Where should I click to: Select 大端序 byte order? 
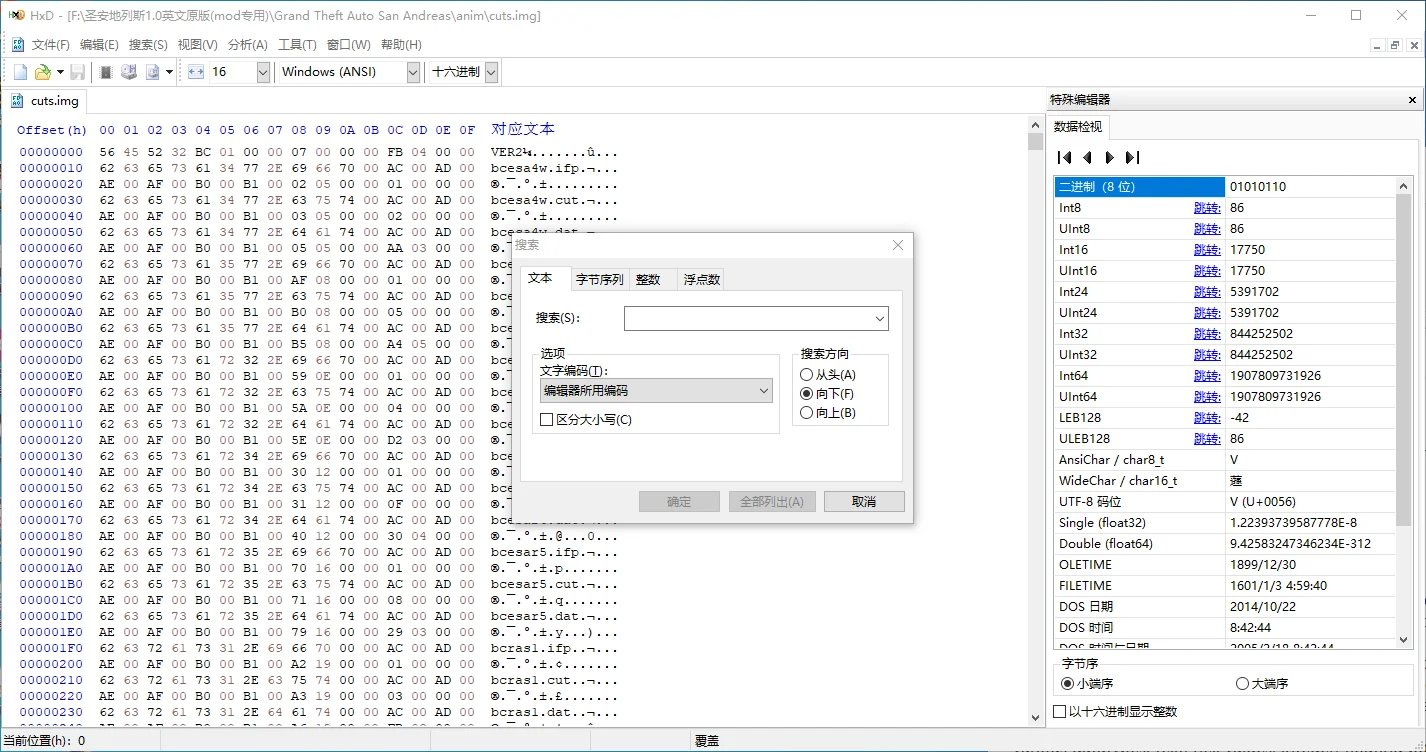(x=1262, y=684)
